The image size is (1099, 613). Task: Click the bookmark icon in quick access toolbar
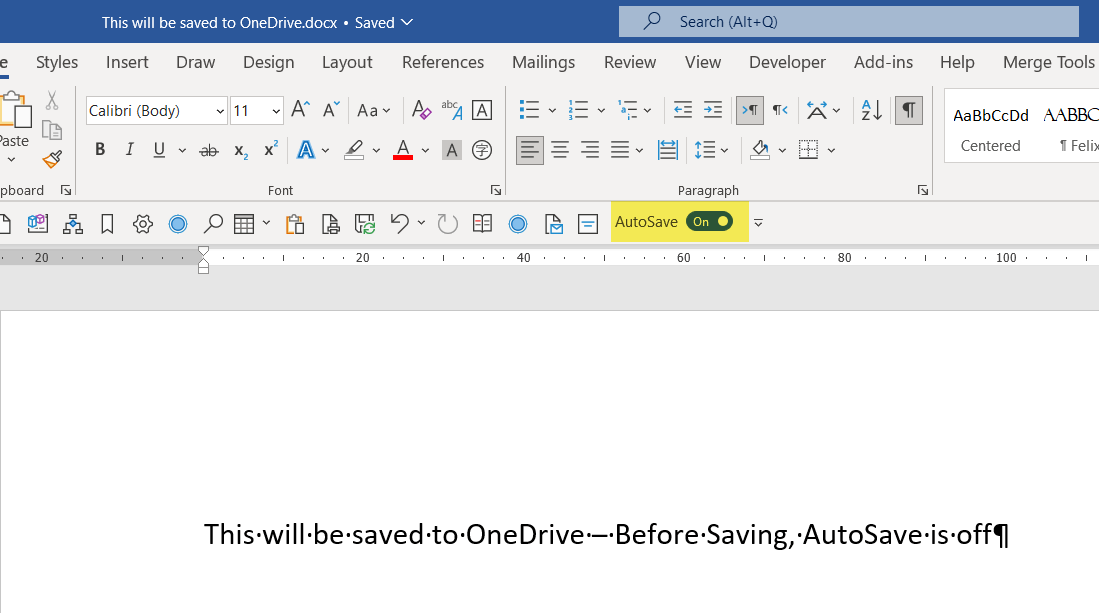pyautogui.click(x=107, y=223)
